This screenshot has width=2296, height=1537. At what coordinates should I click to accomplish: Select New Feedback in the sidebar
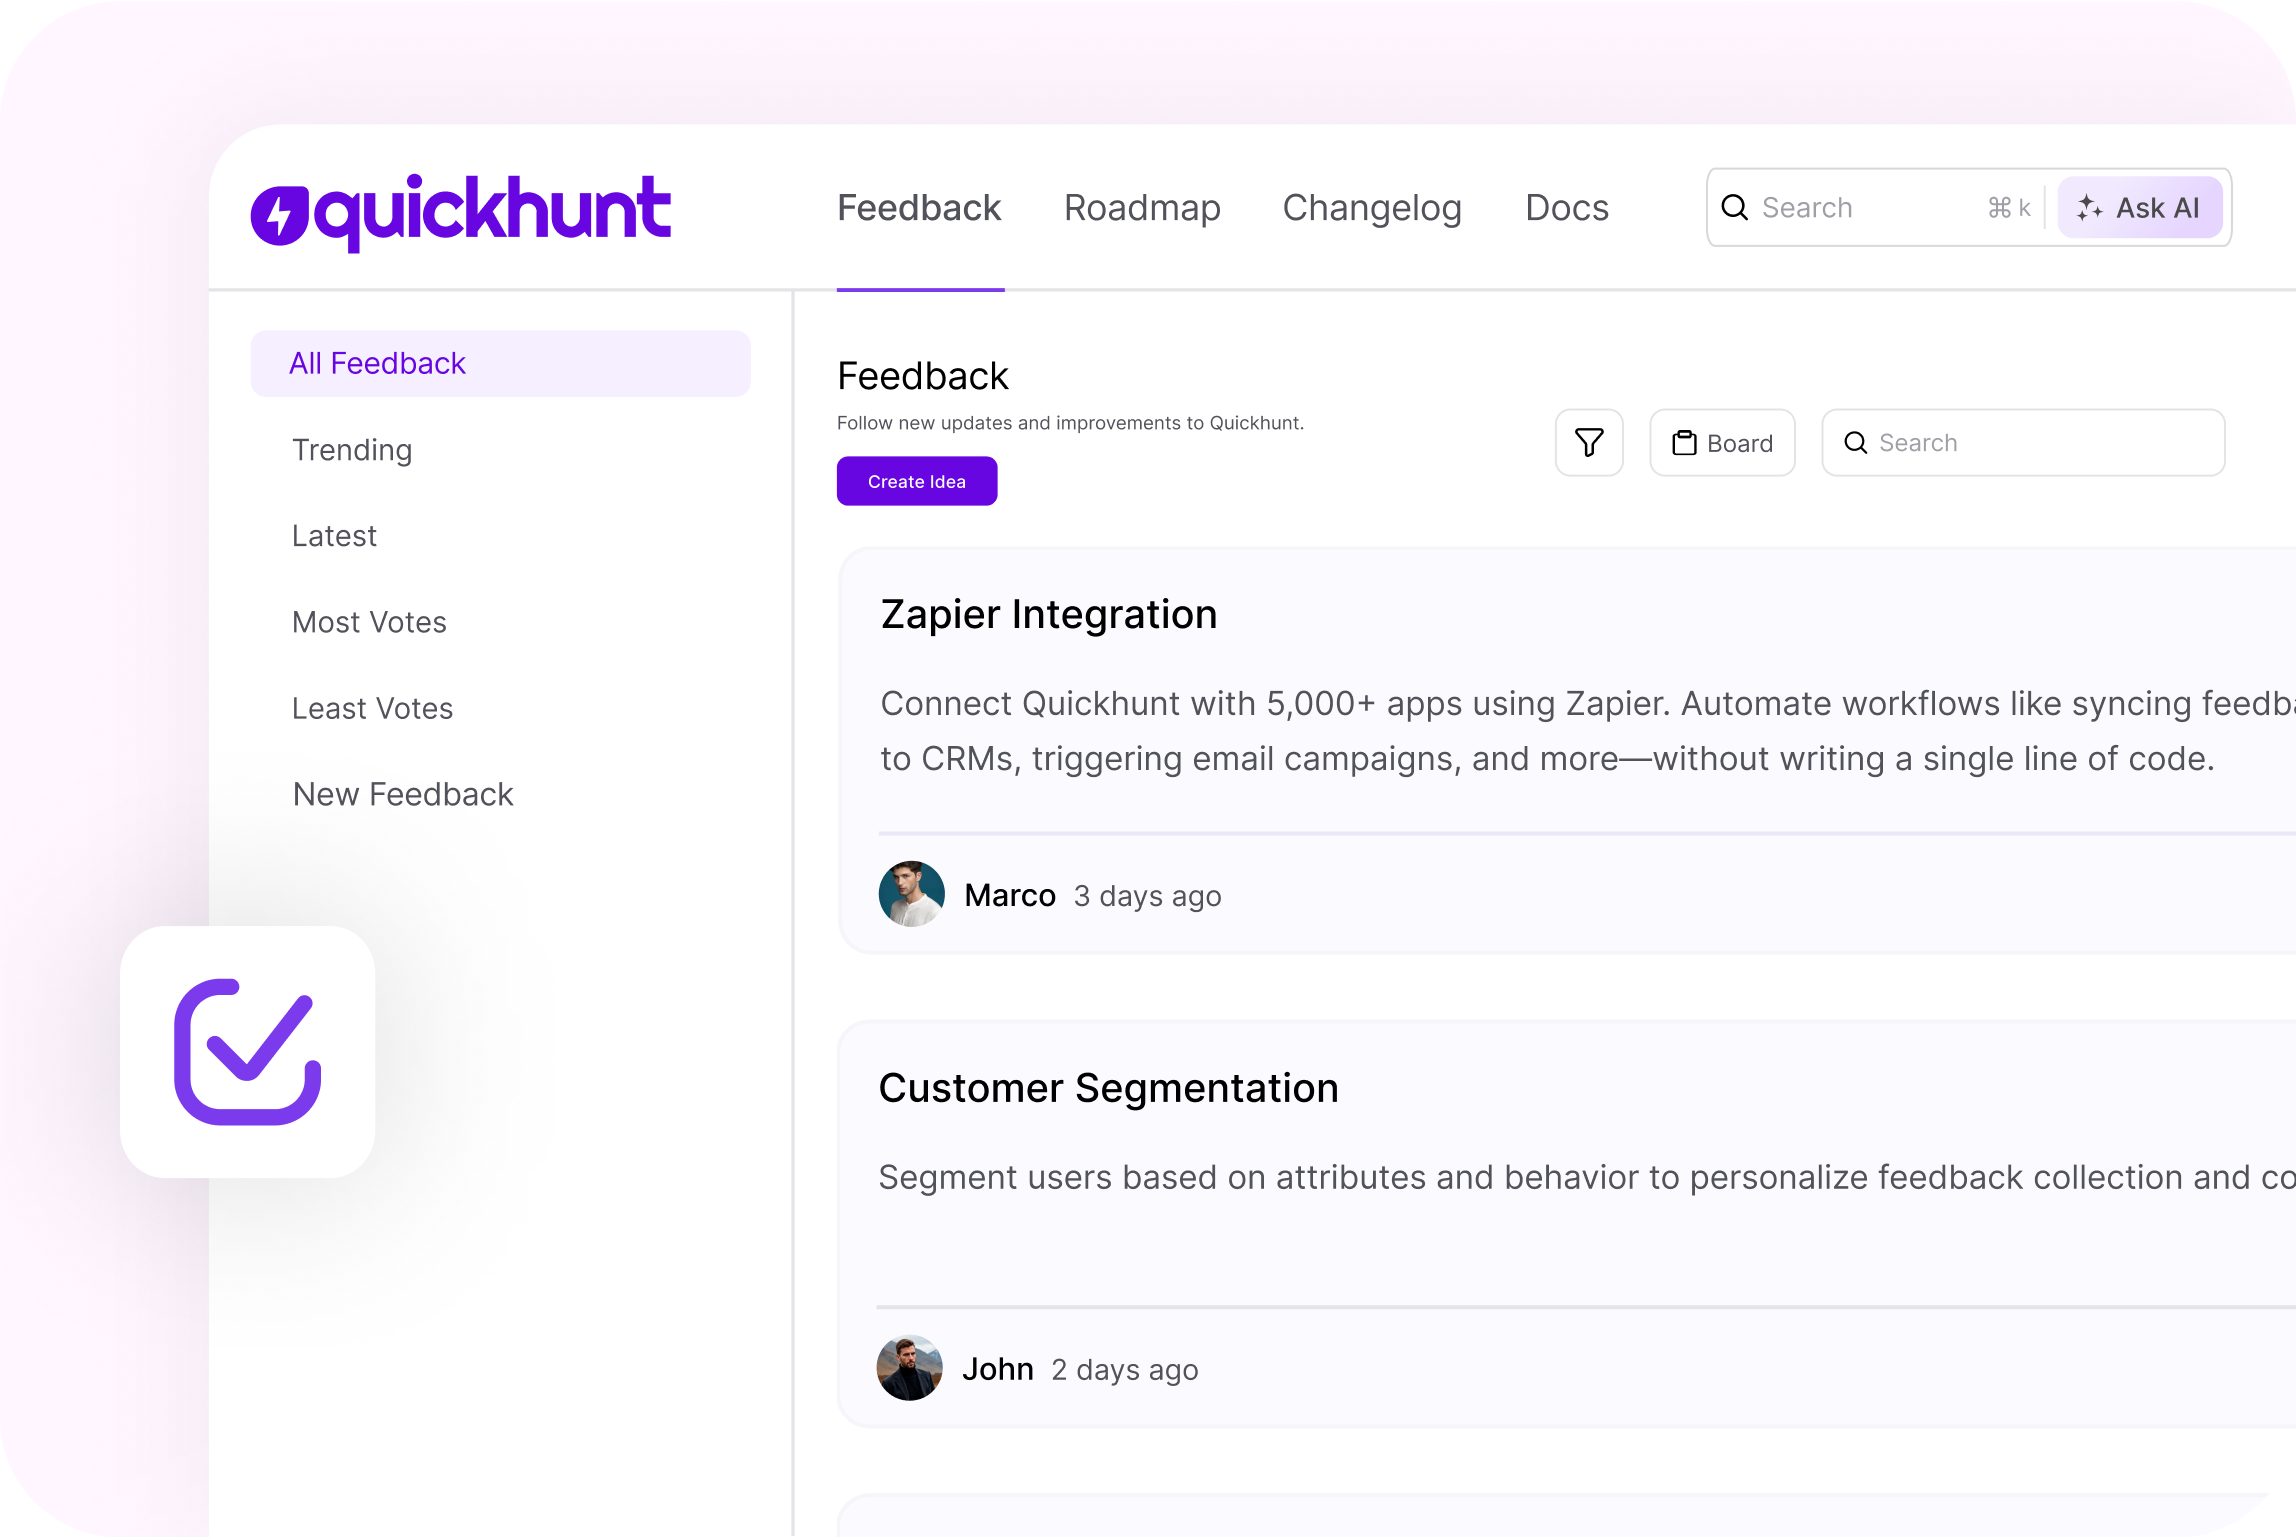(x=403, y=794)
